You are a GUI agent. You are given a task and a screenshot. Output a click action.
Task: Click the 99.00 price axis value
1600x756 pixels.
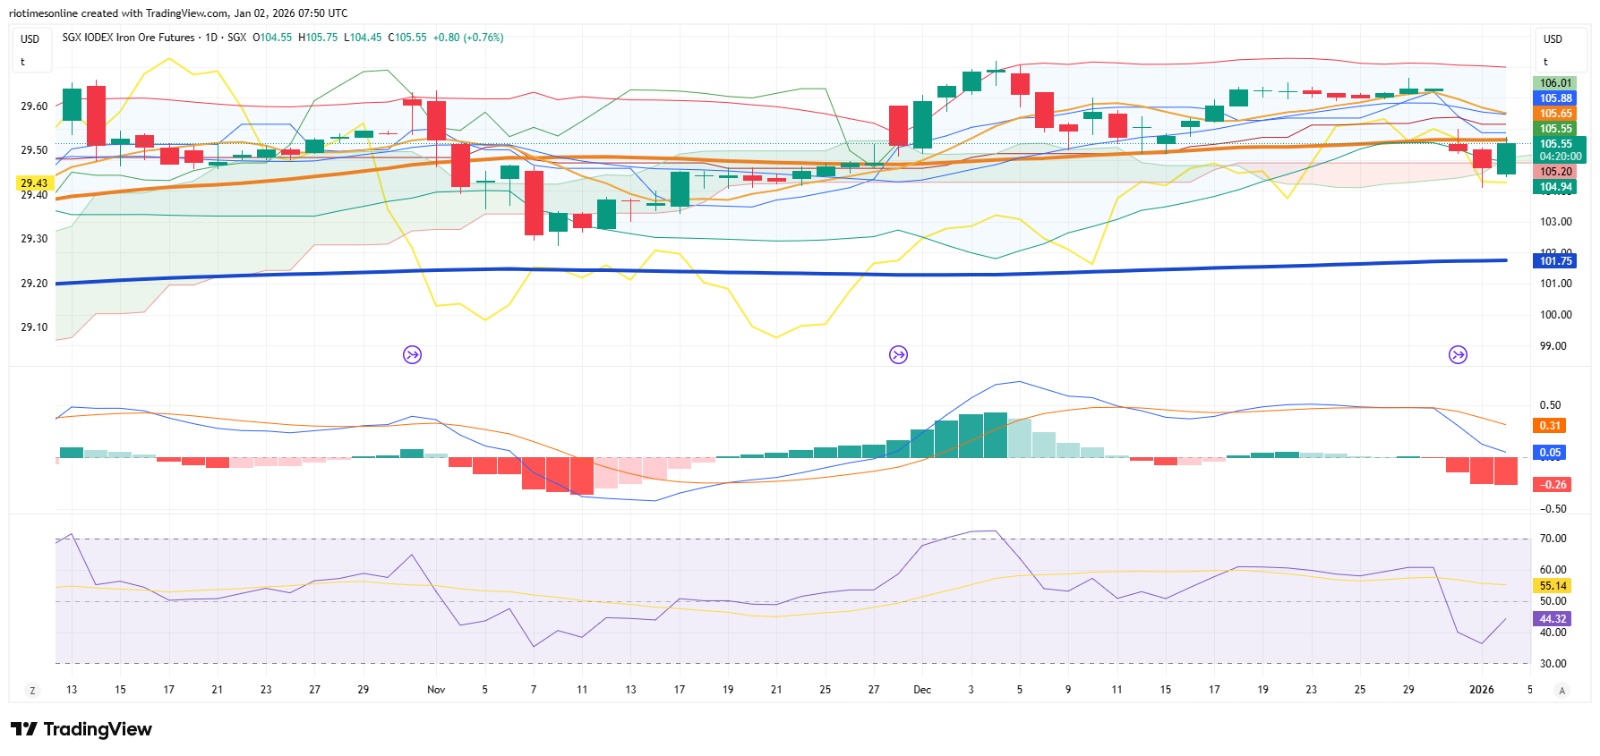point(1553,346)
